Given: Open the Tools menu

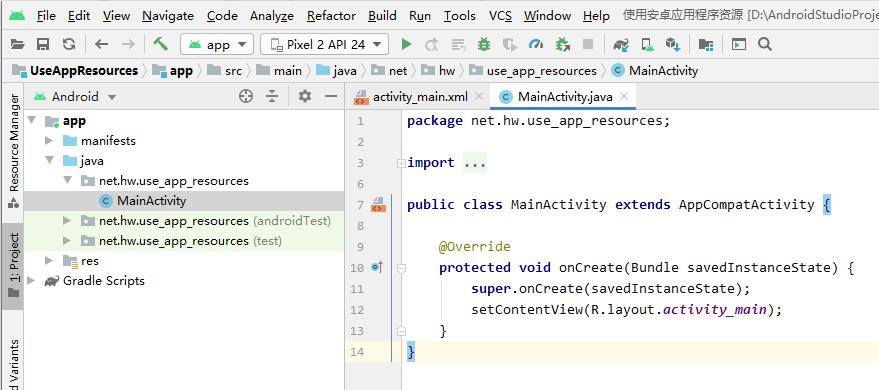Looking at the screenshot, I should (460, 16).
